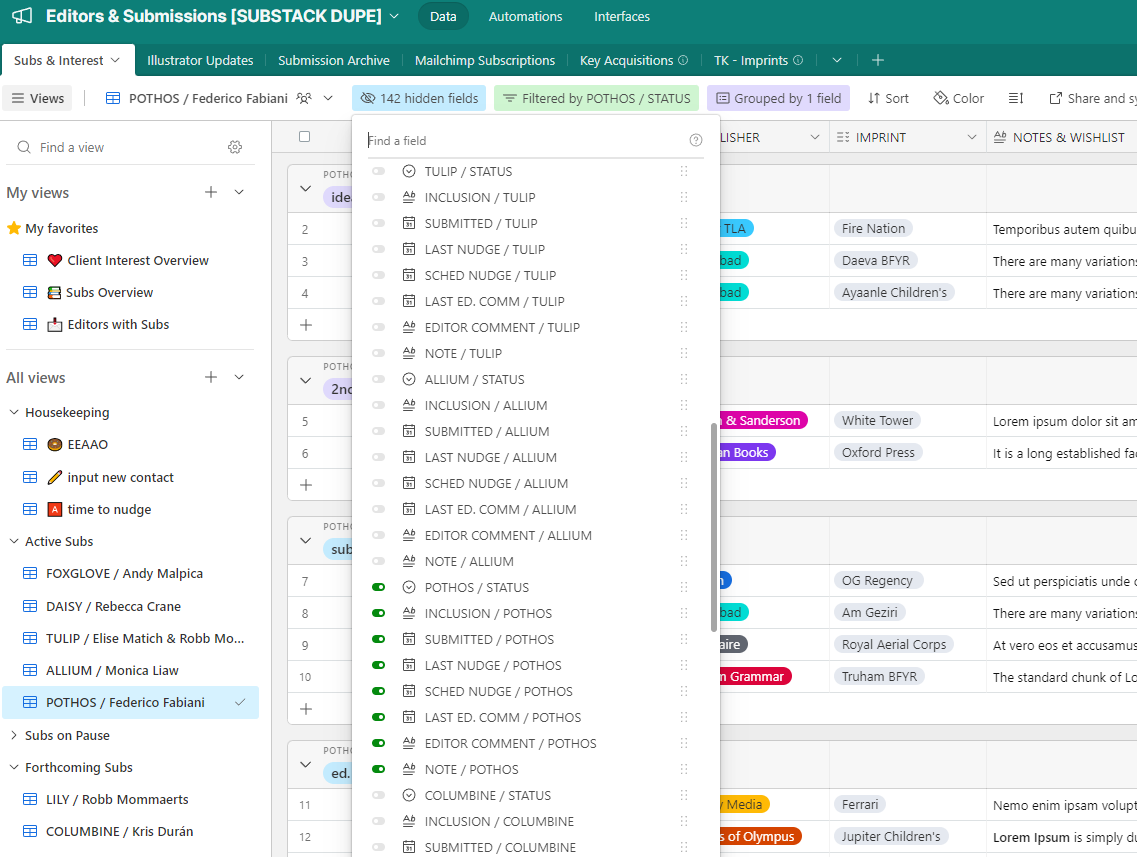1137x857 pixels.
Task: Expand the Subs on Pause section
Action: point(14,735)
